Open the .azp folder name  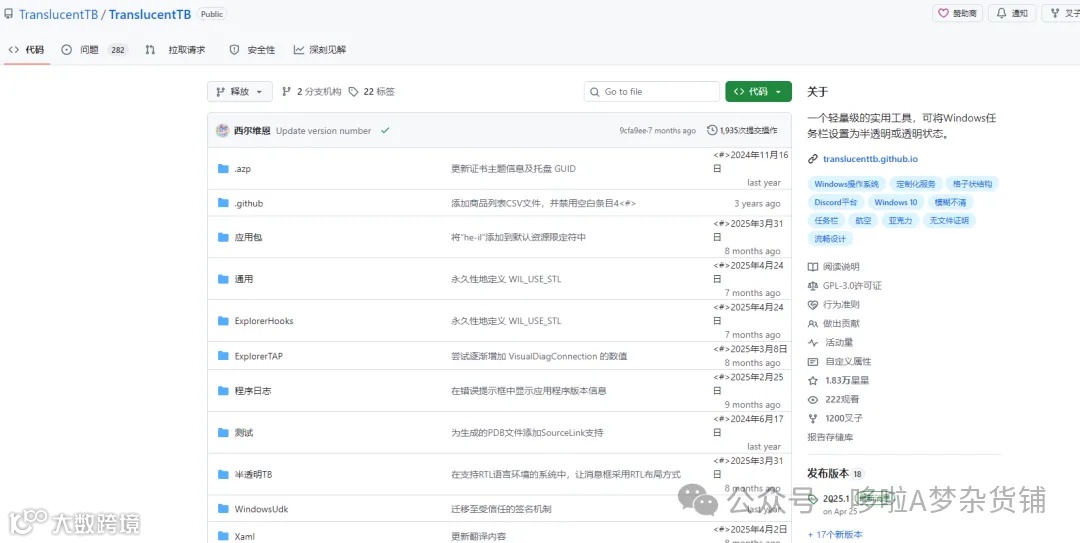(242, 169)
